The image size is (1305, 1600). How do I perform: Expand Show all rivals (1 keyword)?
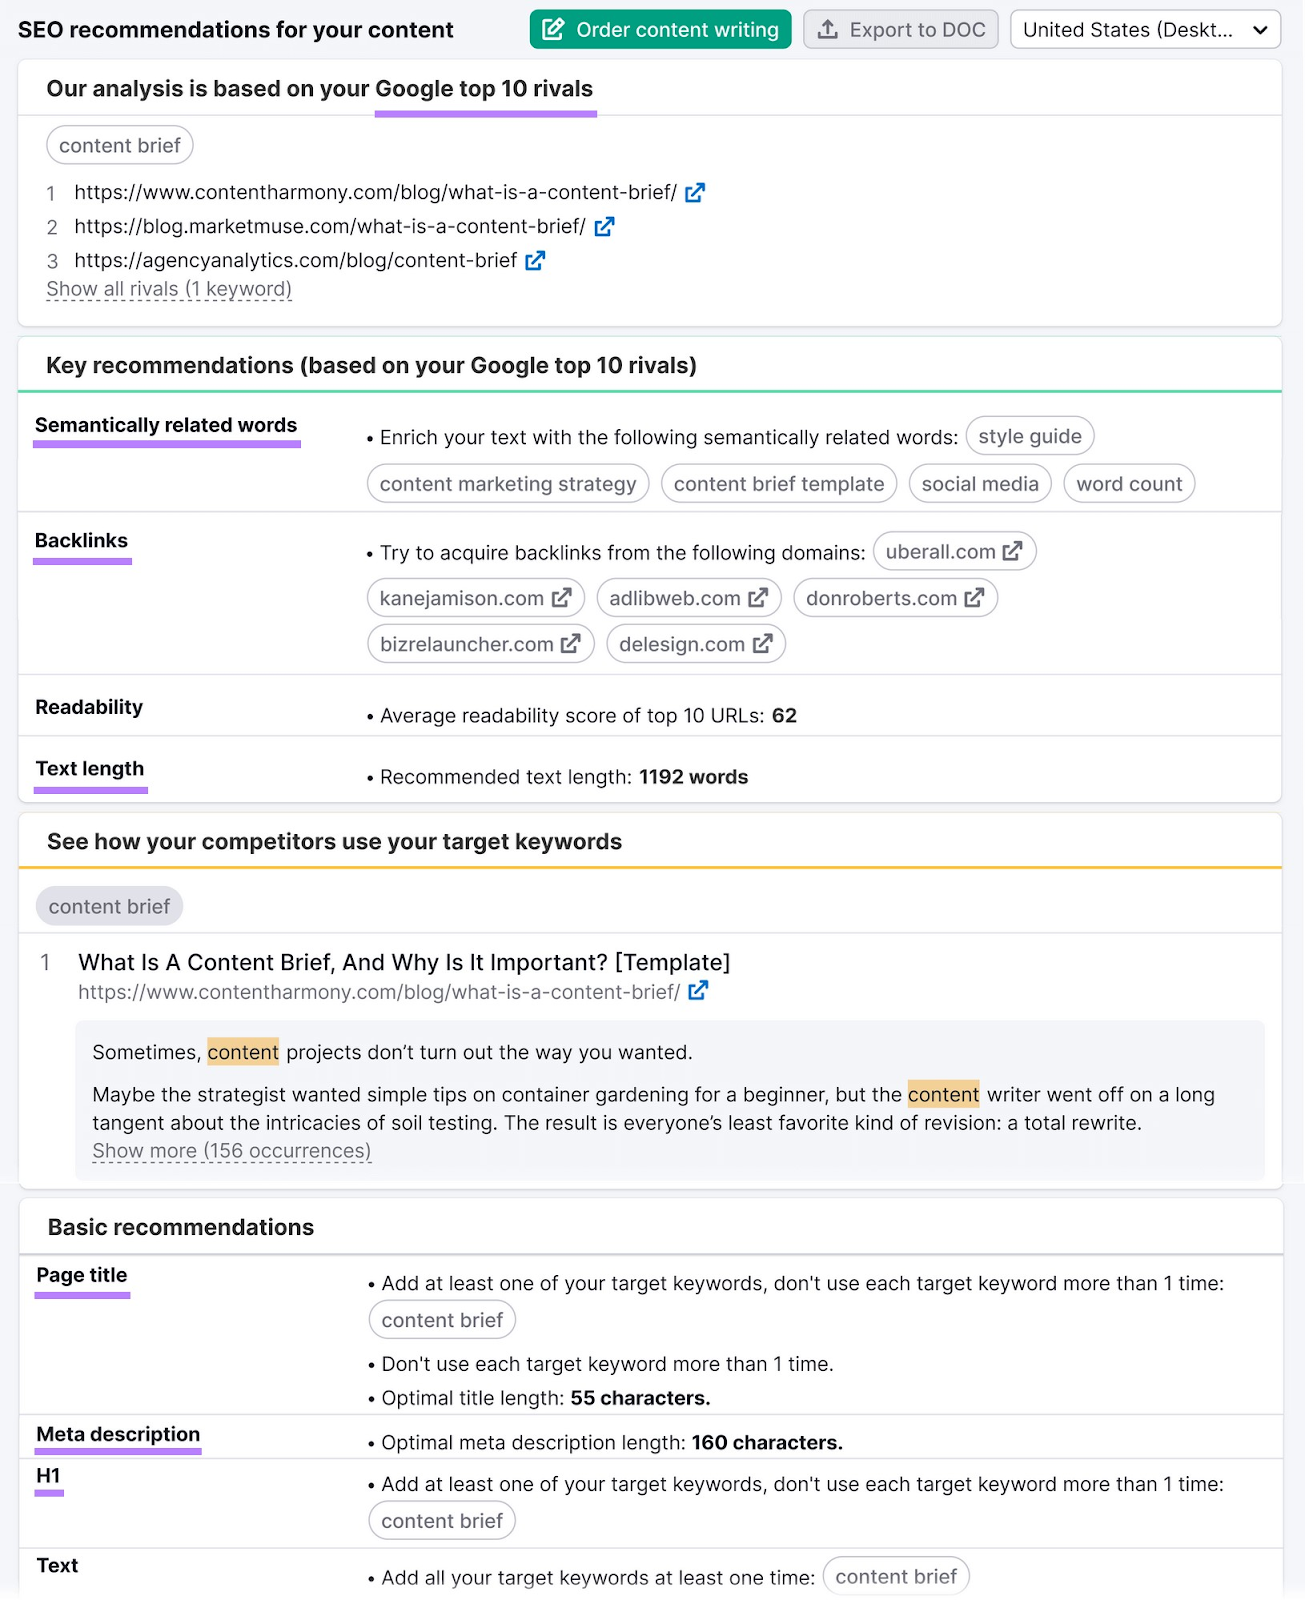168,288
